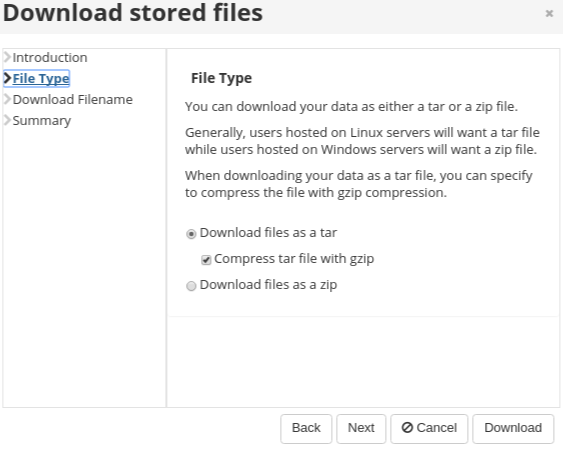Select Download files as a tar
563x449 pixels.
[x=191, y=234]
